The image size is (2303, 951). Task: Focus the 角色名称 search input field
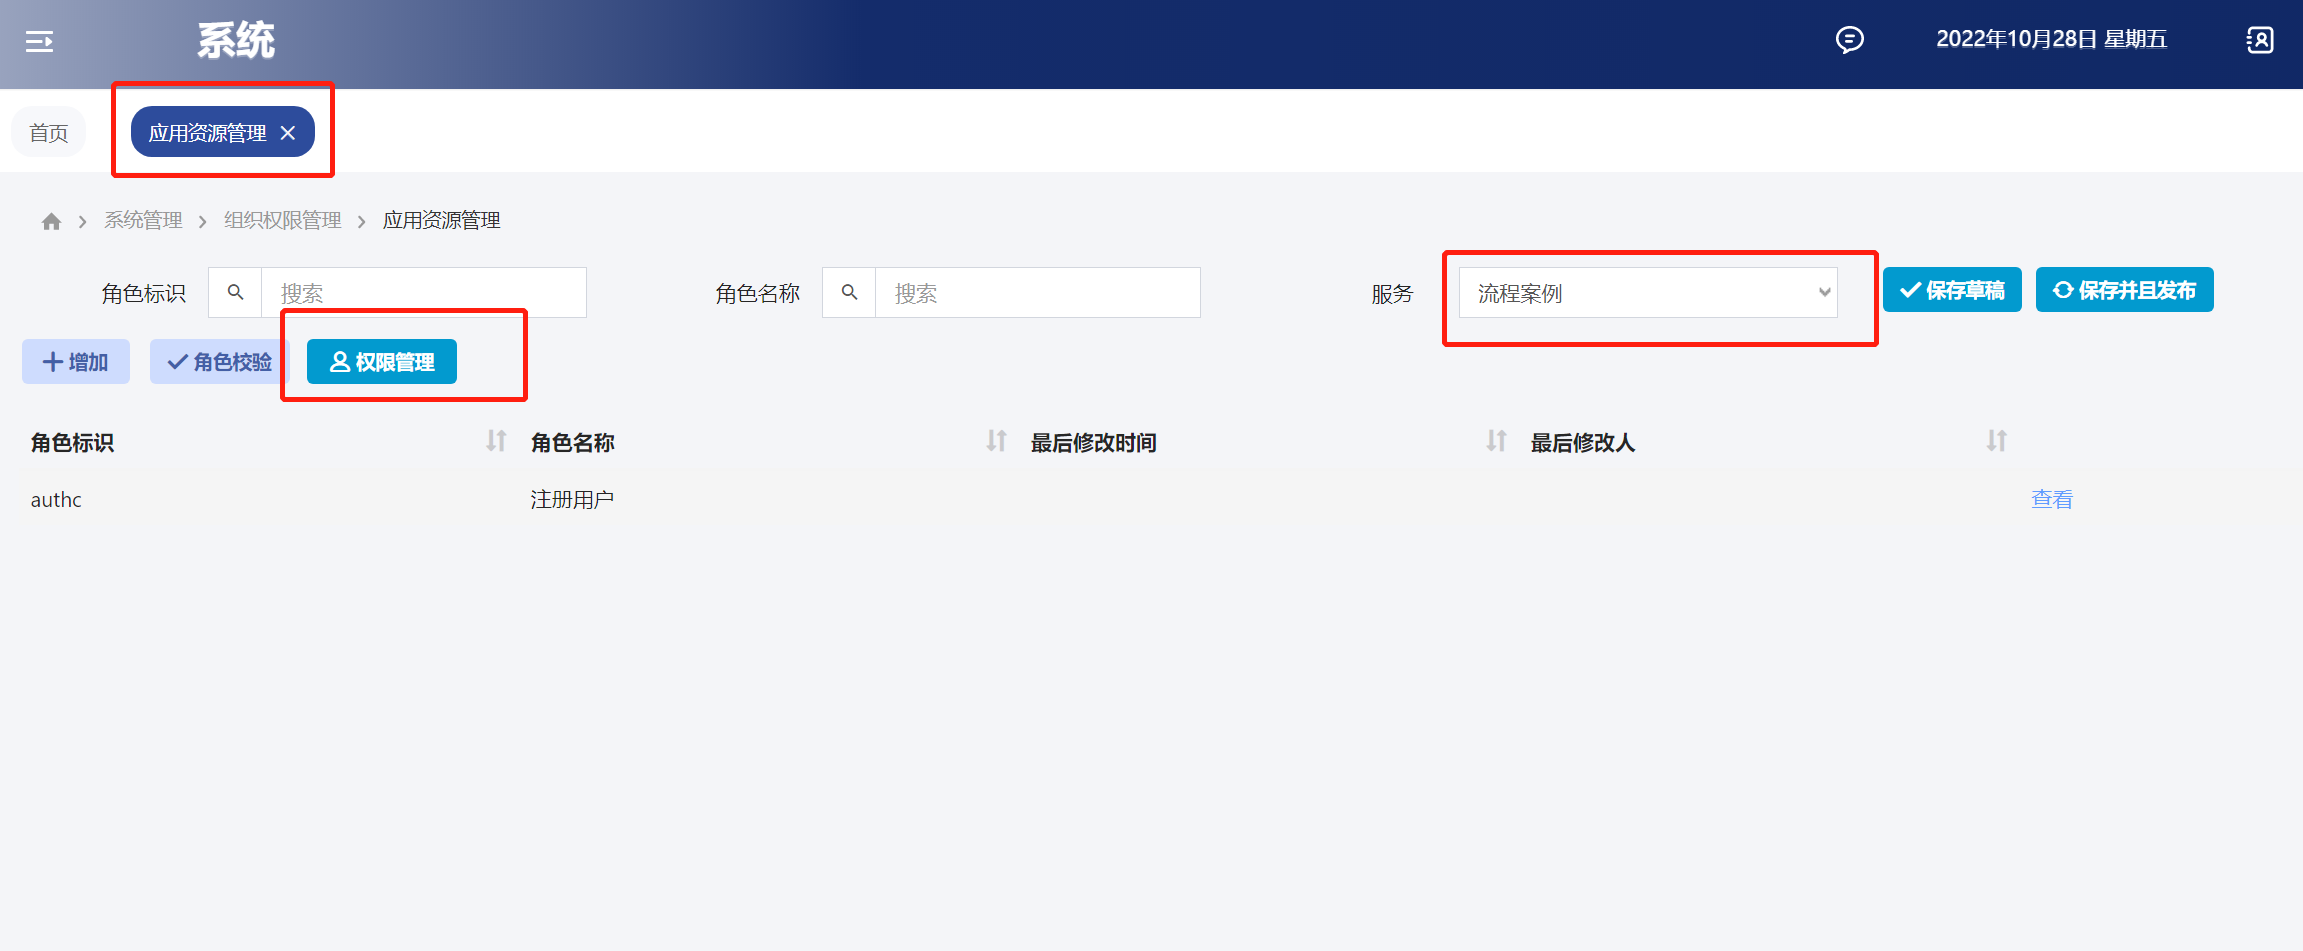pyautogui.click(x=1036, y=292)
